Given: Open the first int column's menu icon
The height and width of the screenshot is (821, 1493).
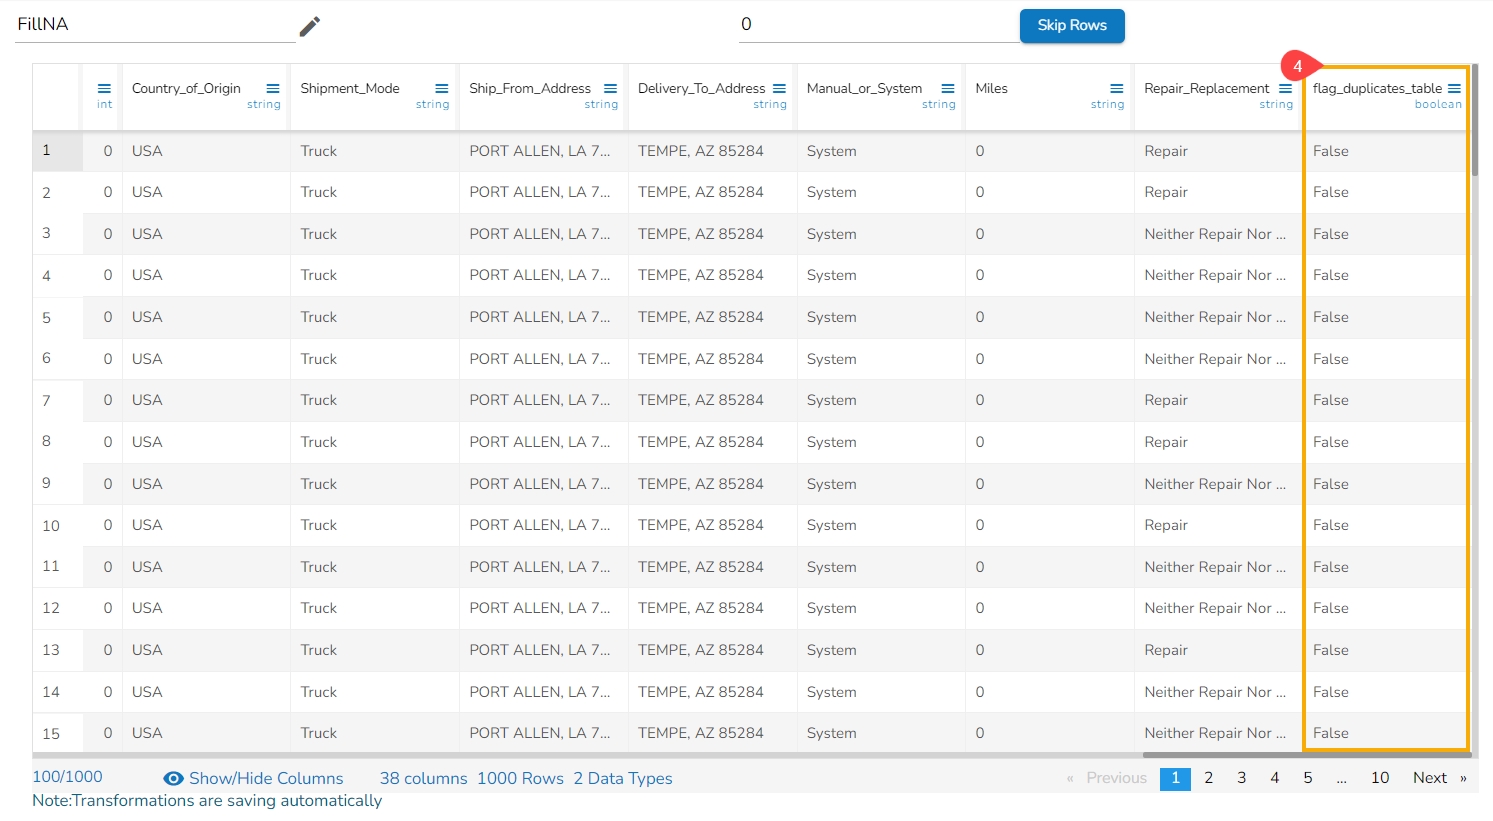Looking at the screenshot, I should click(x=104, y=89).
